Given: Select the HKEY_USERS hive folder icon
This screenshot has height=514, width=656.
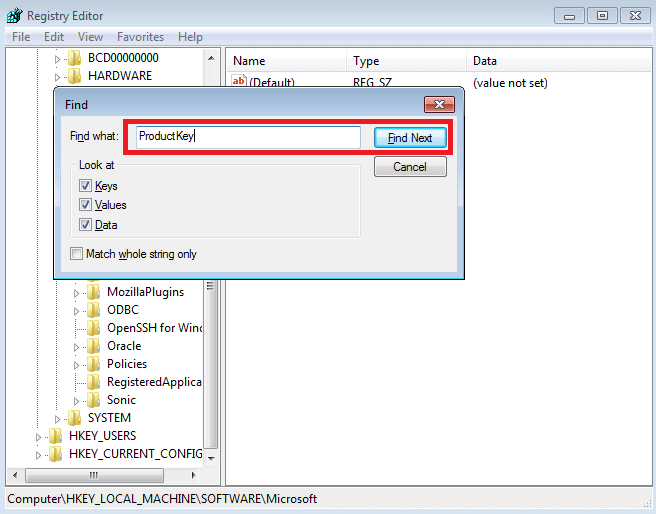Looking at the screenshot, I should coord(55,436).
